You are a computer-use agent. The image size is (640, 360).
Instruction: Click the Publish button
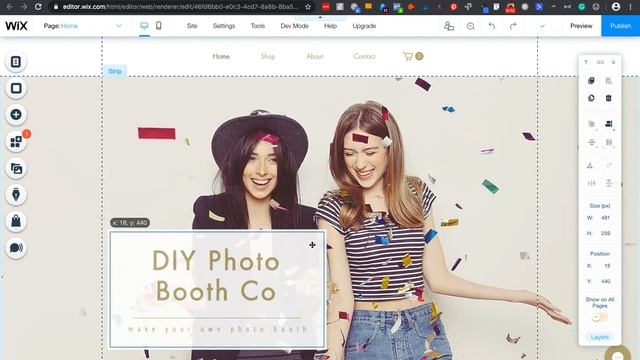(620, 26)
